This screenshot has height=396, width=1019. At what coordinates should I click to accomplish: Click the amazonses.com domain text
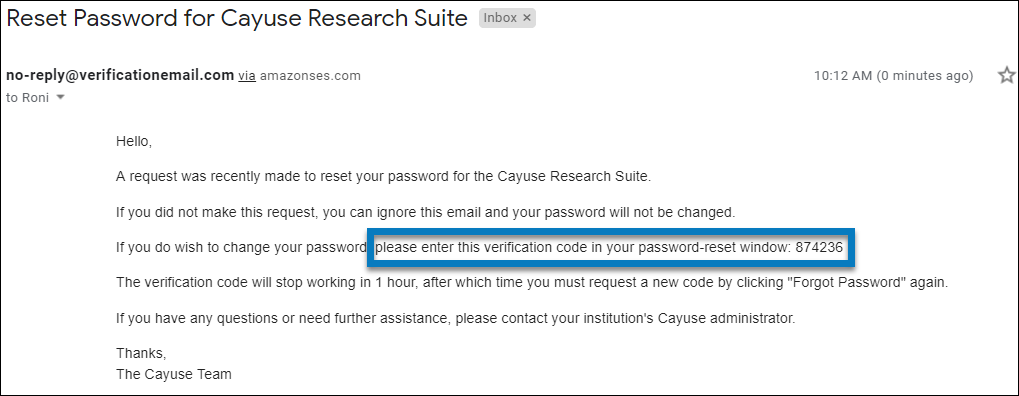pyautogui.click(x=310, y=76)
